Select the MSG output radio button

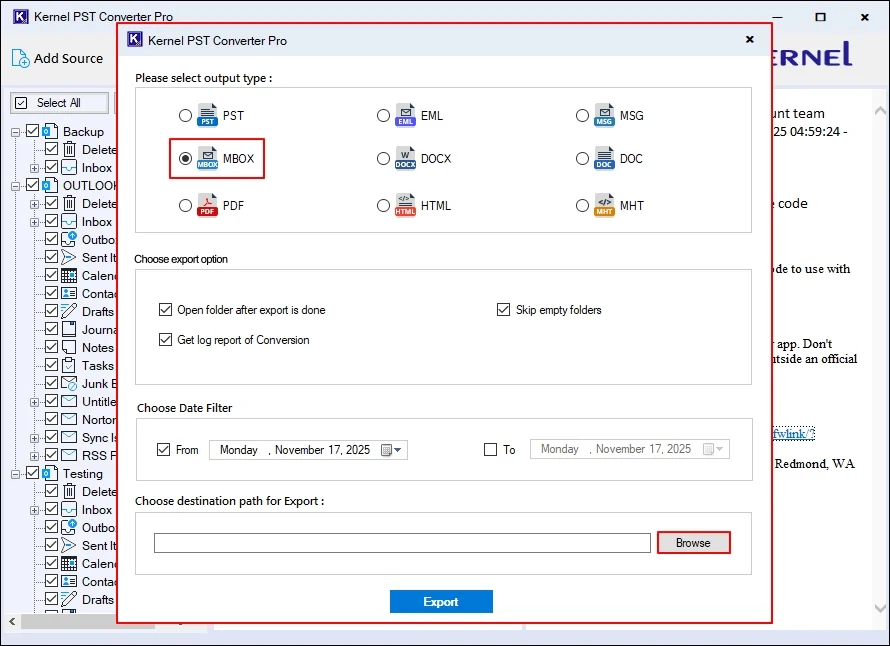[583, 116]
